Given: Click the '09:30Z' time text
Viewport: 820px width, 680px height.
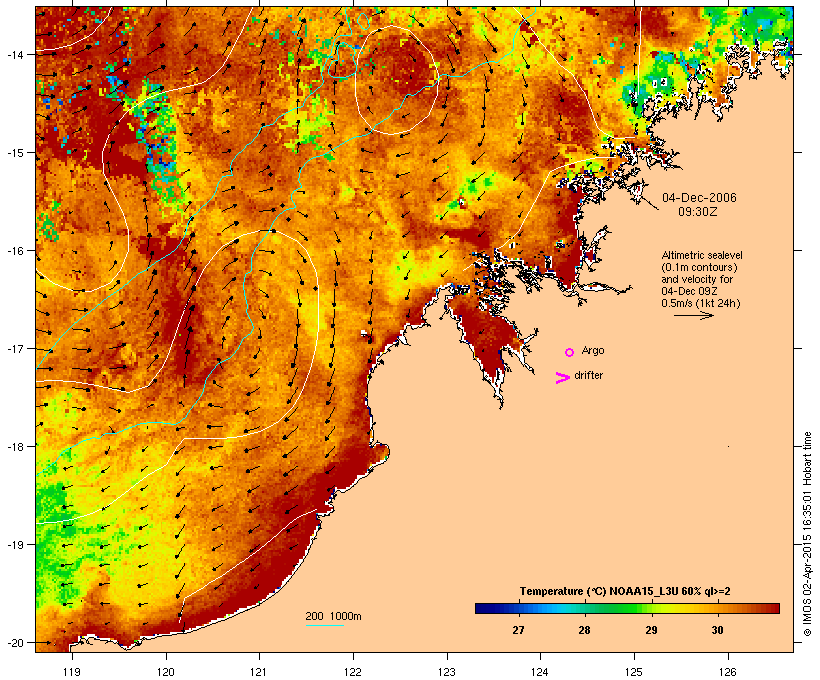Looking at the screenshot, I should pyautogui.click(x=698, y=212).
